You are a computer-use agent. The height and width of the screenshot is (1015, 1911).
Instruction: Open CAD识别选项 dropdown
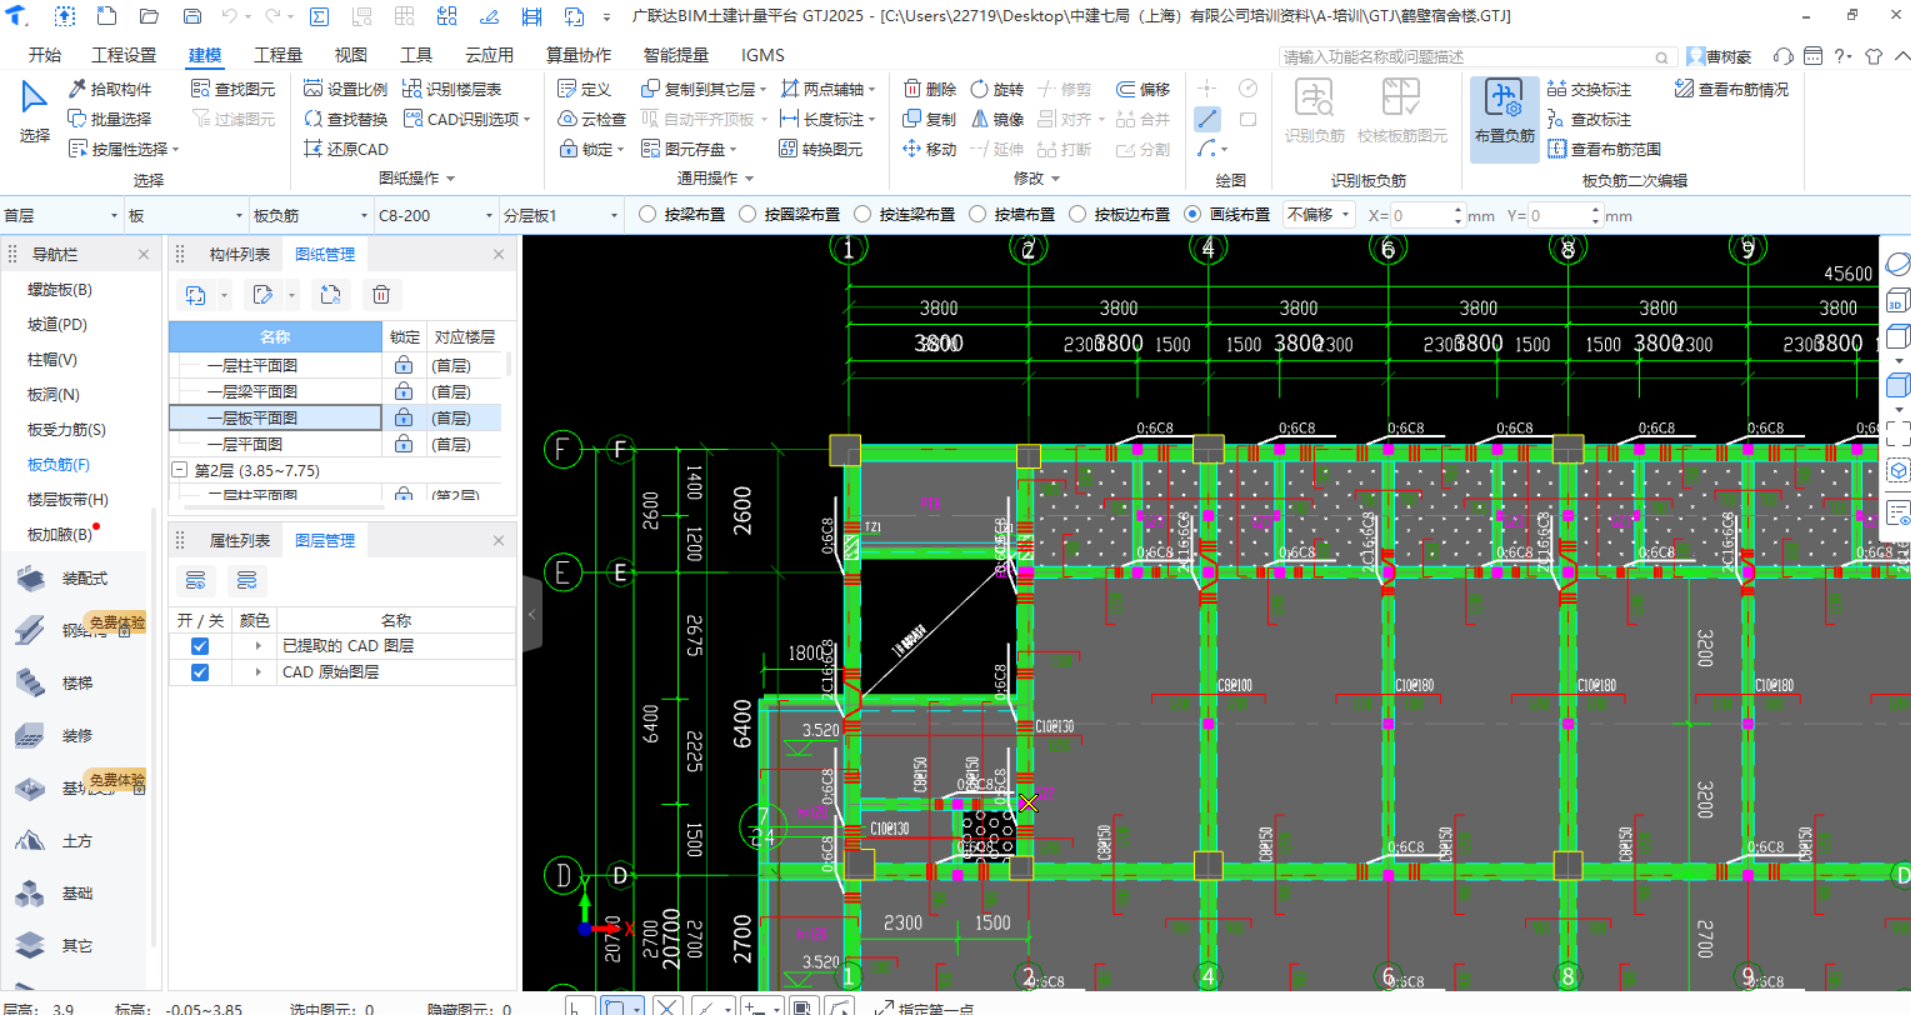(467, 119)
